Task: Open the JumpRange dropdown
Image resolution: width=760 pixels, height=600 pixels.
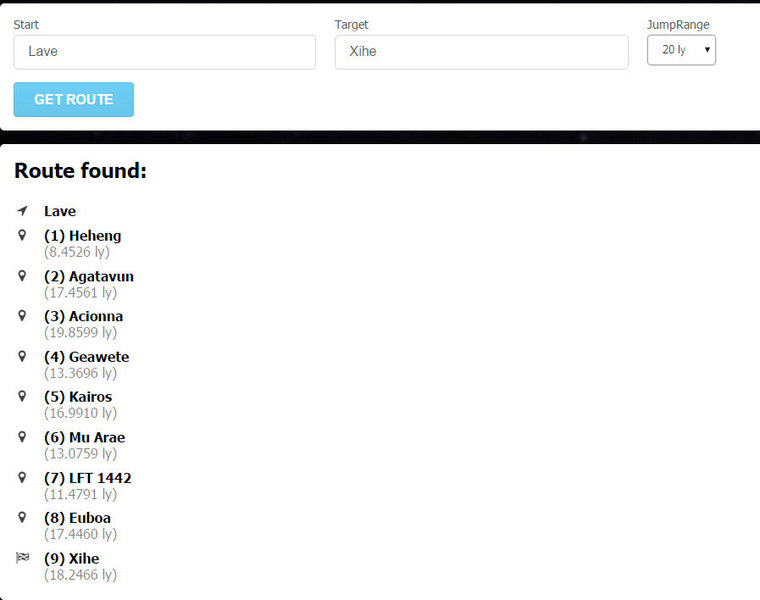Action: [681, 50]
